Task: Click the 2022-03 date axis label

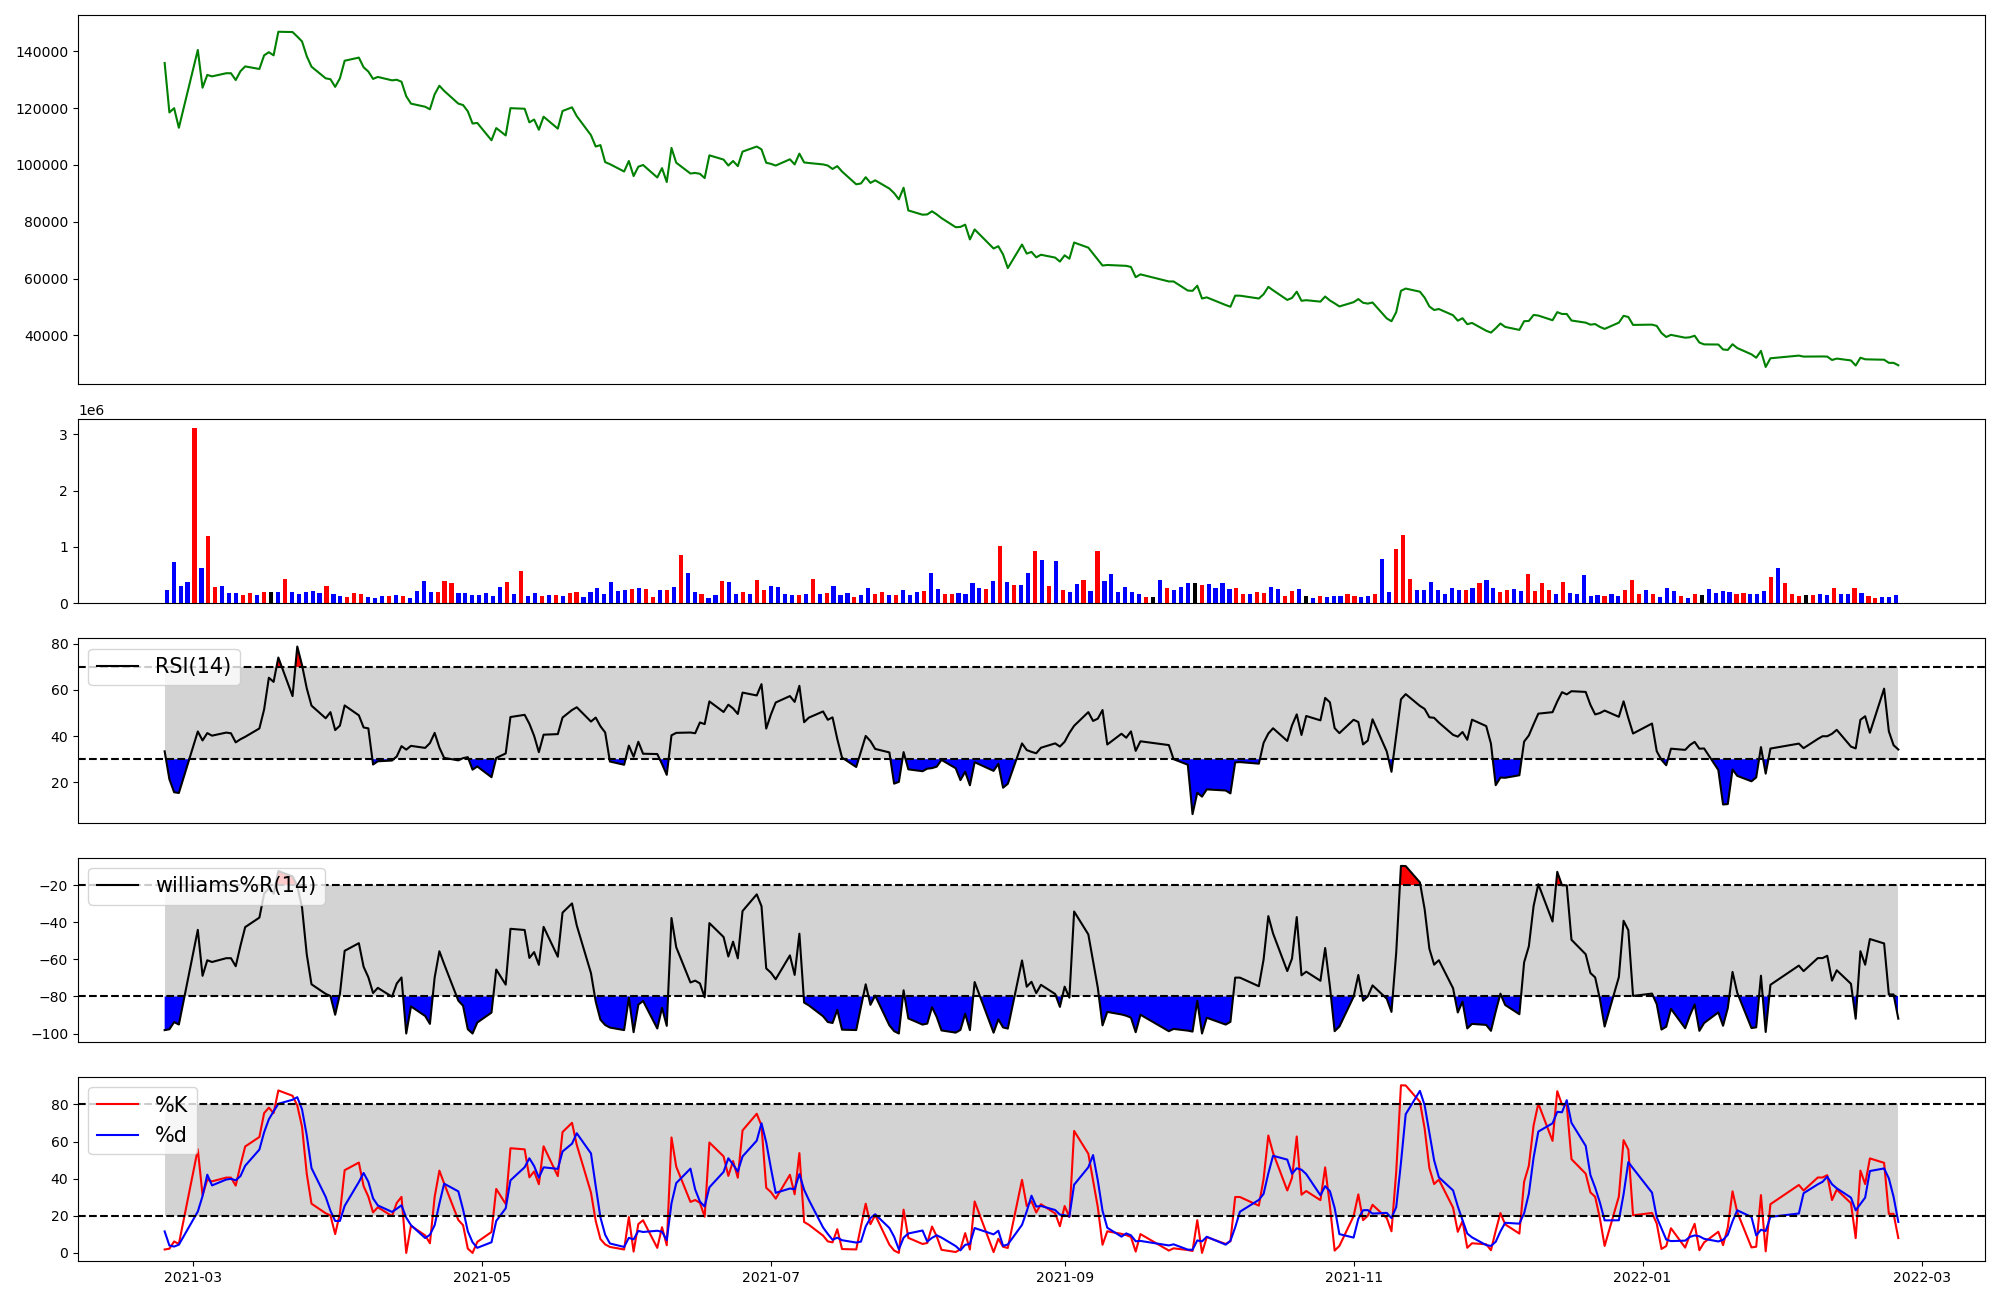Action: pos(1922,1277)
